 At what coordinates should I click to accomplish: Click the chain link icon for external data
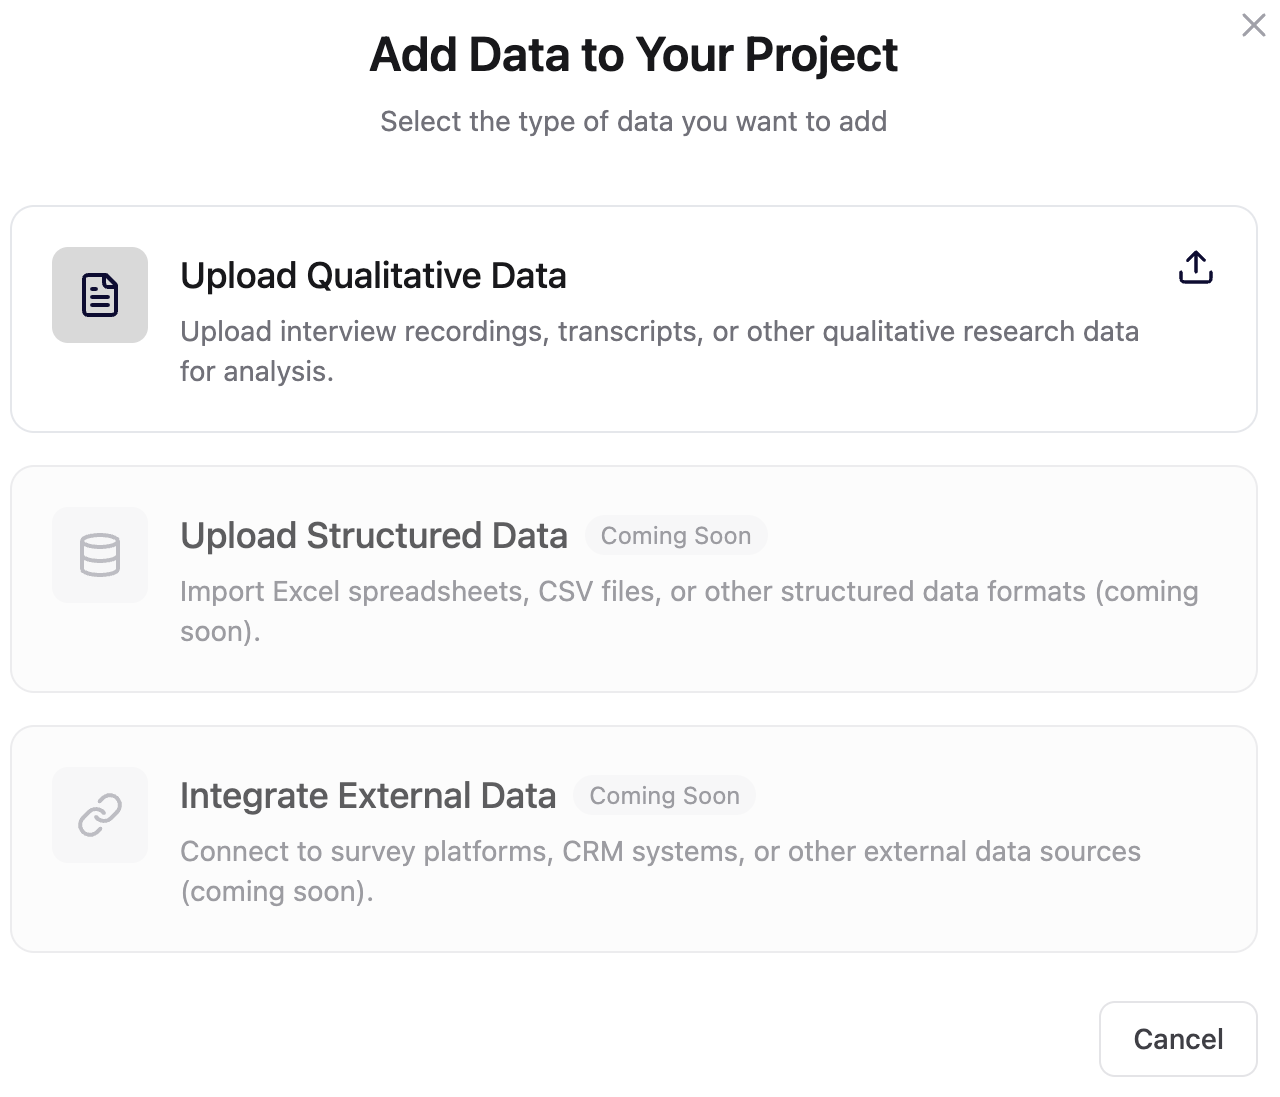pos(99,815)
